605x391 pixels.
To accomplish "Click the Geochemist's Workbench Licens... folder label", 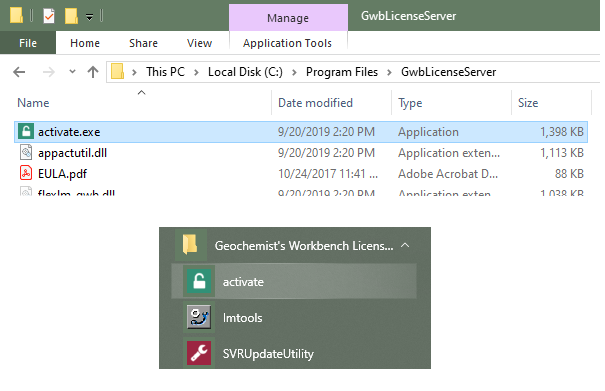I will click(x=304, y=245).
